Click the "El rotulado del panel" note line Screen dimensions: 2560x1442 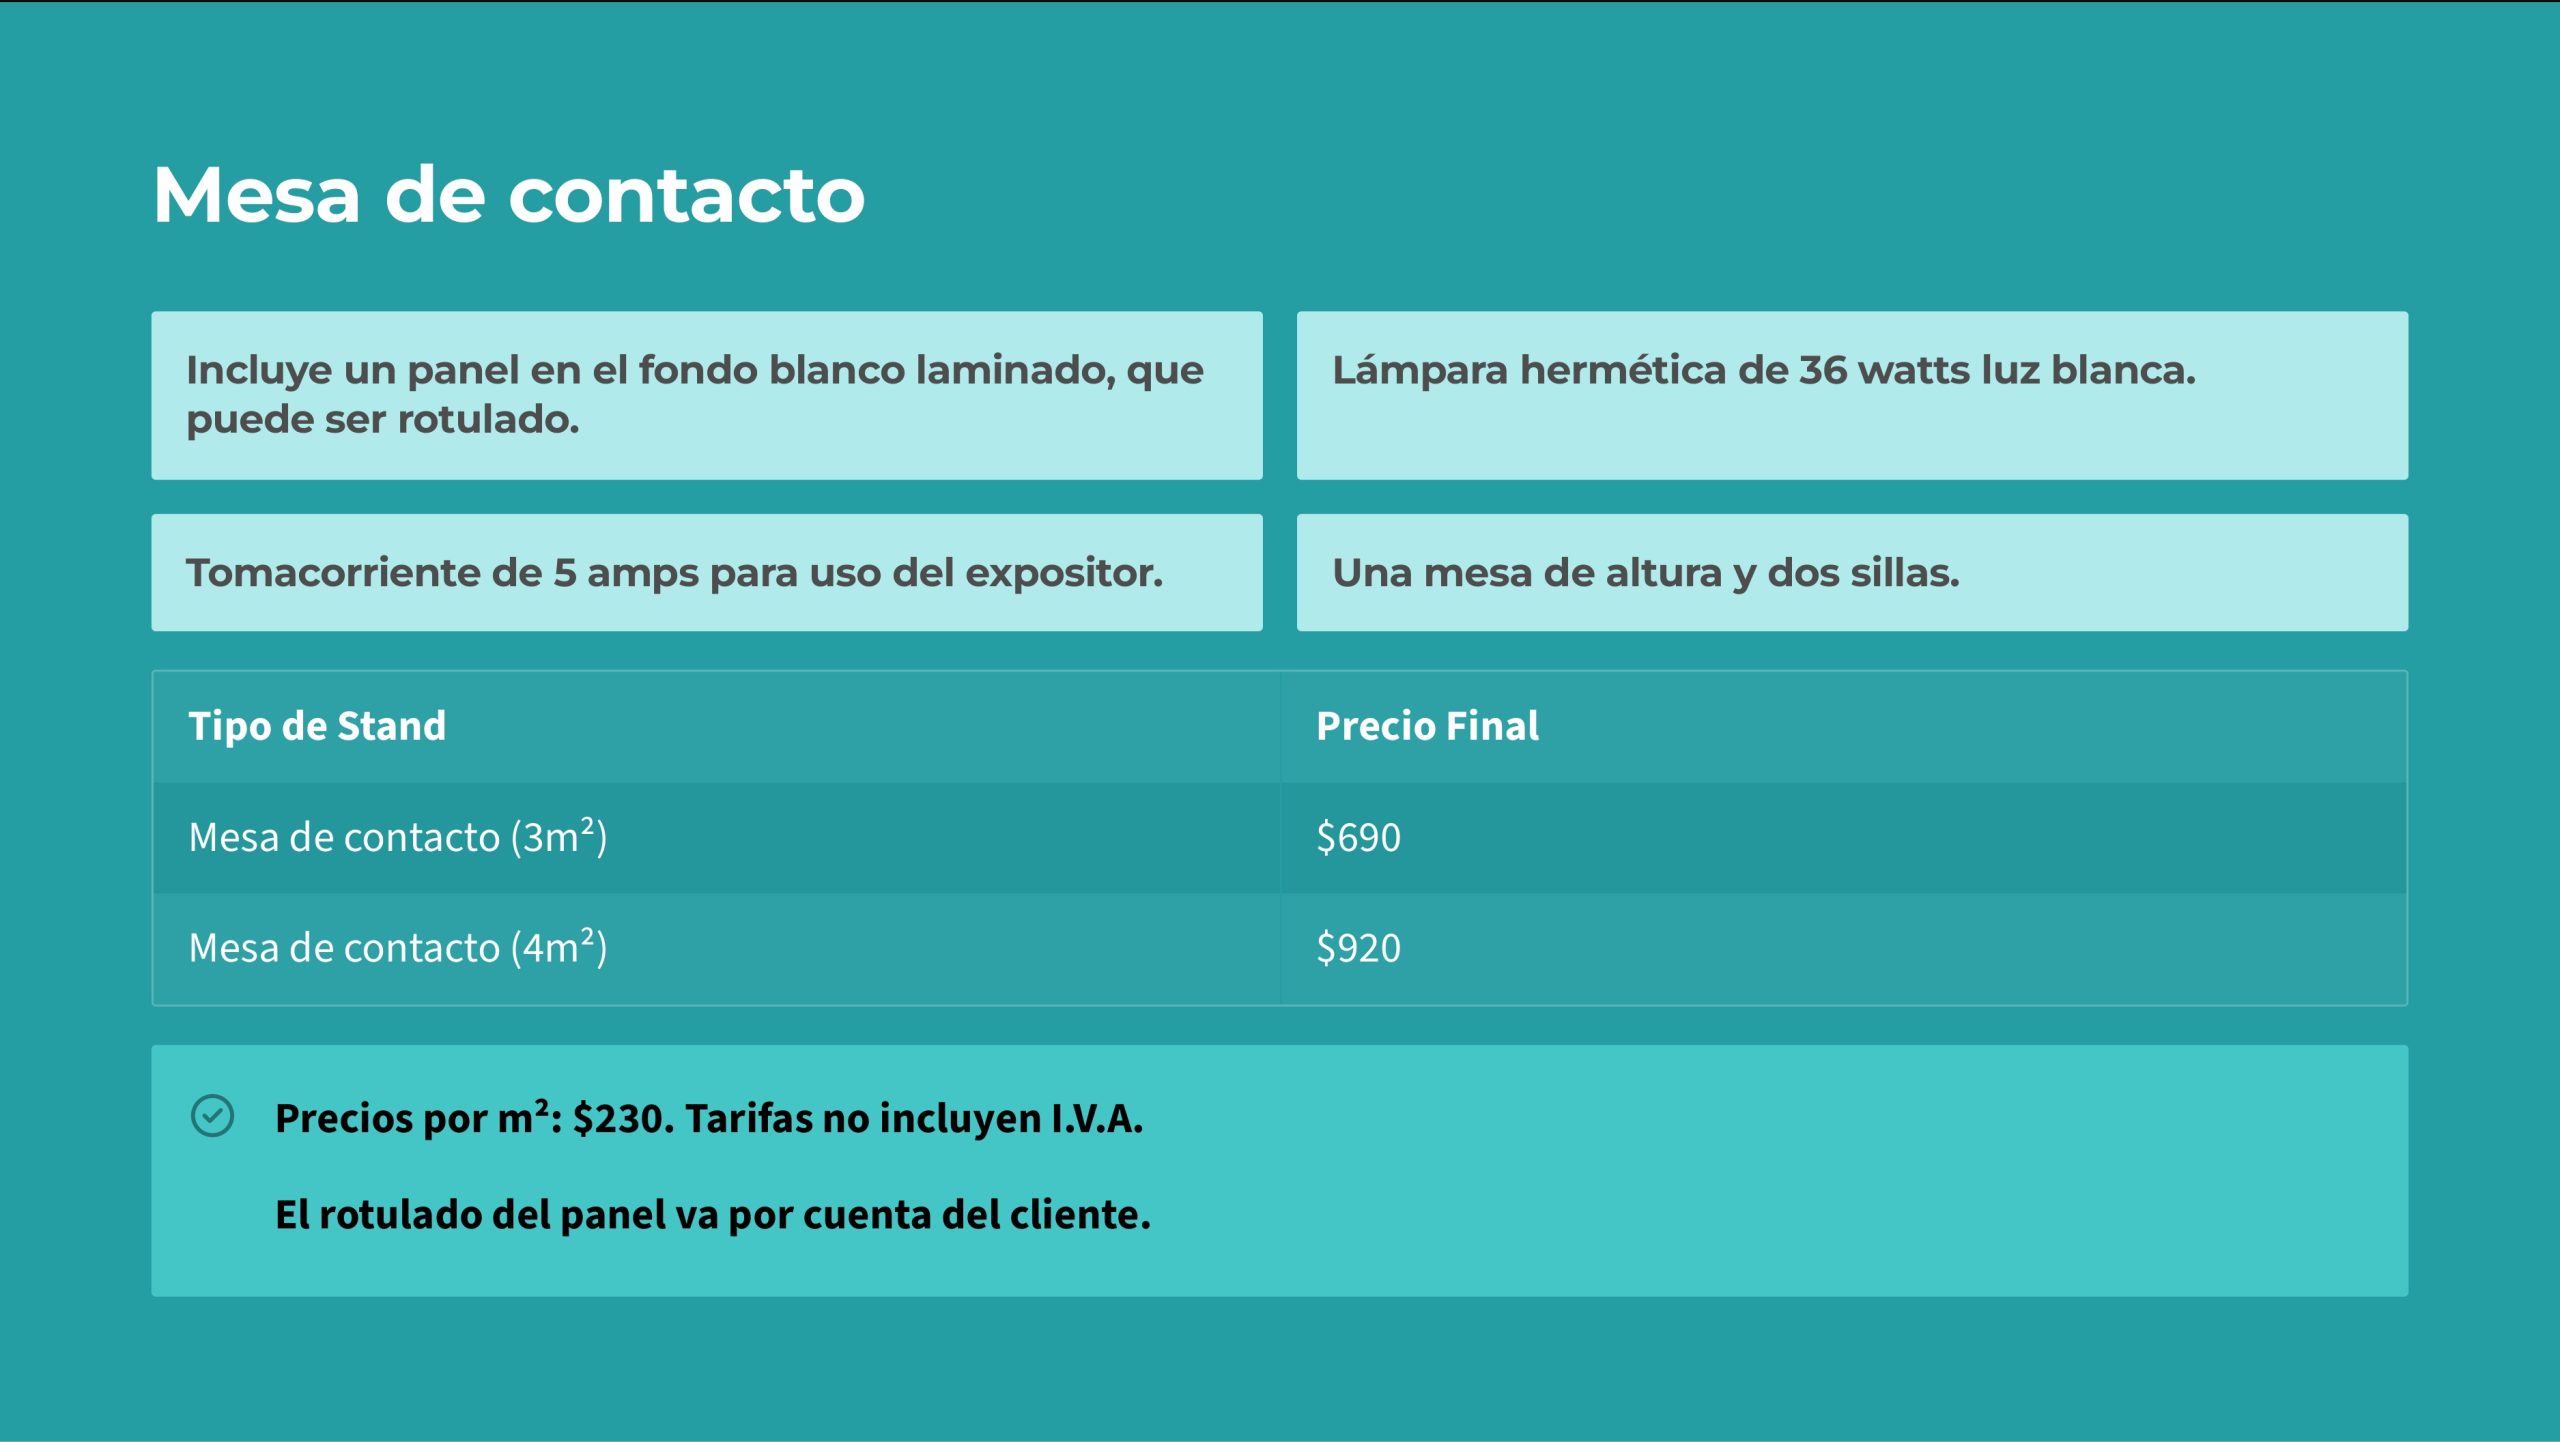click(712, 1215)
